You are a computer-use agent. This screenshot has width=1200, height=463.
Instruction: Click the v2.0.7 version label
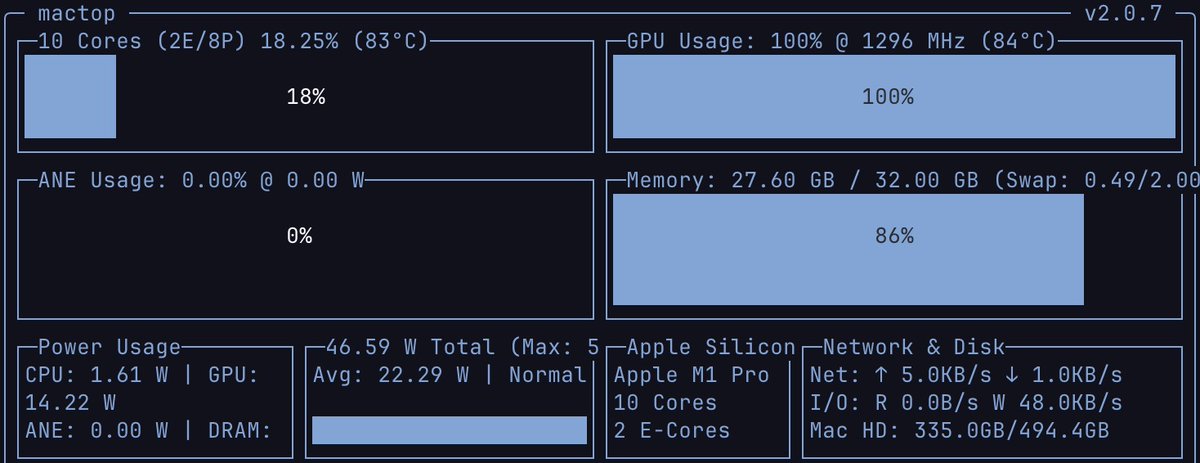point(1124,15)
